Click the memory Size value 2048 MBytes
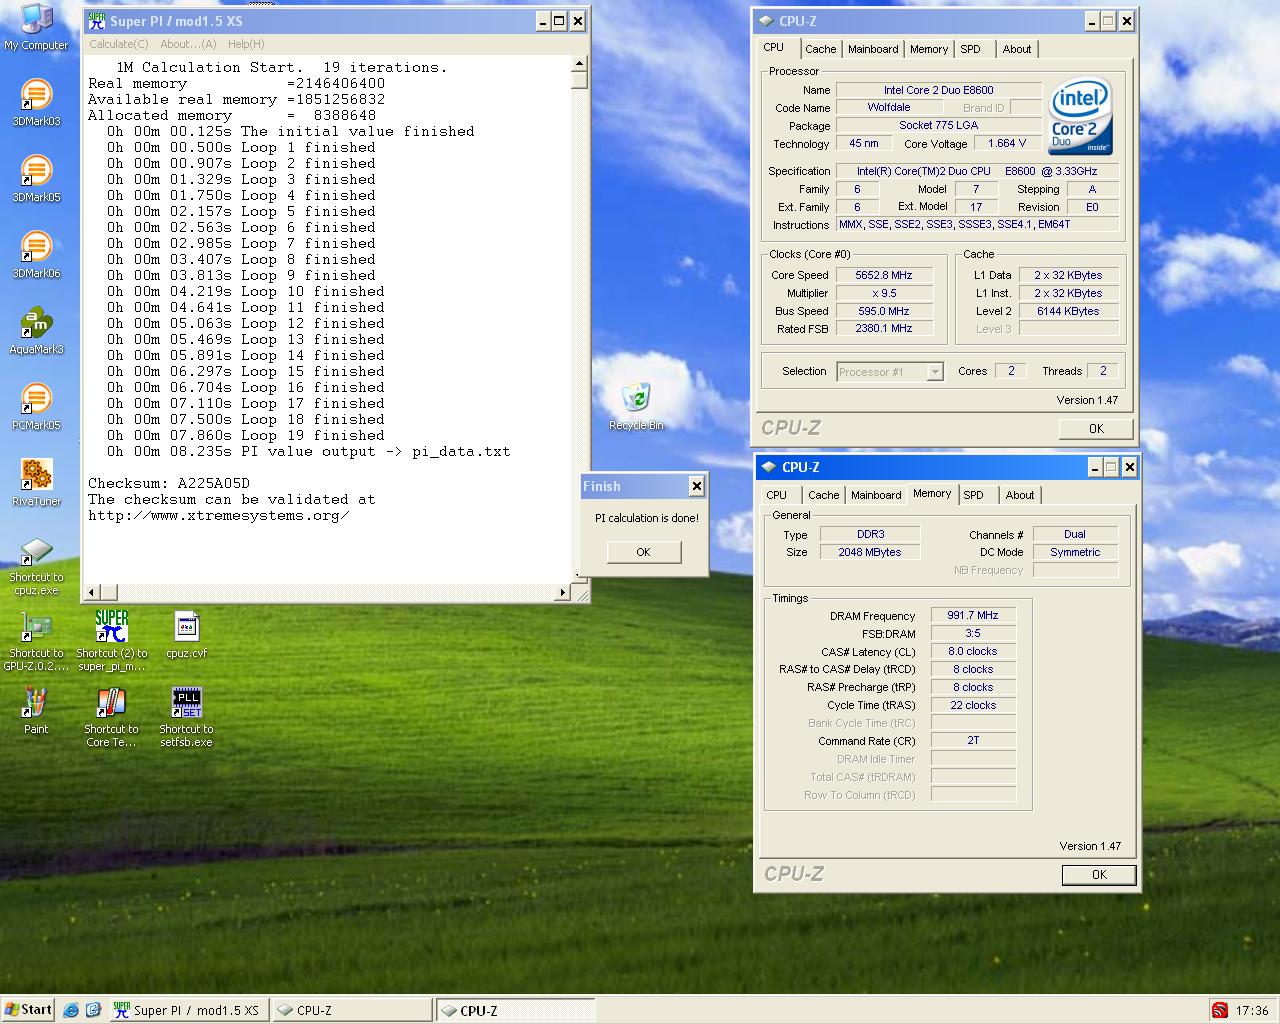The width and height of the screenshot is (1280, 1024). [870, 552]
